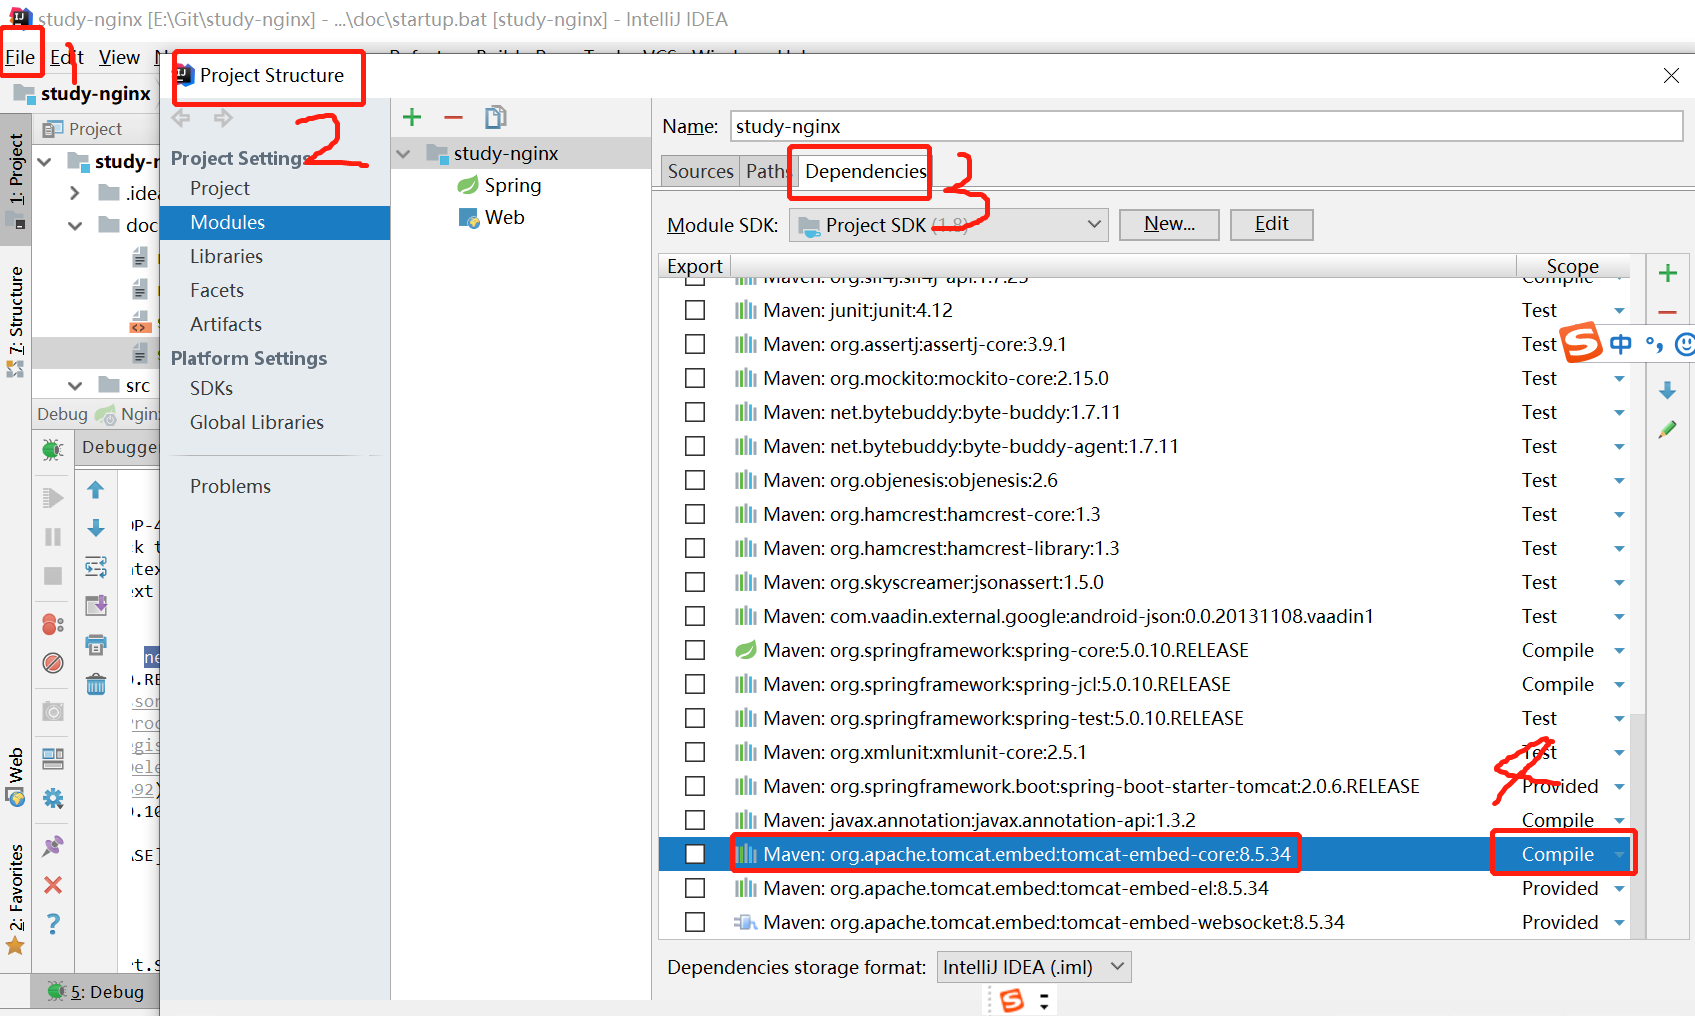This screenshot has width=1695, height=1016.
Task: Open the View menu
Action: pyautogui.click(x=119, y=57)
